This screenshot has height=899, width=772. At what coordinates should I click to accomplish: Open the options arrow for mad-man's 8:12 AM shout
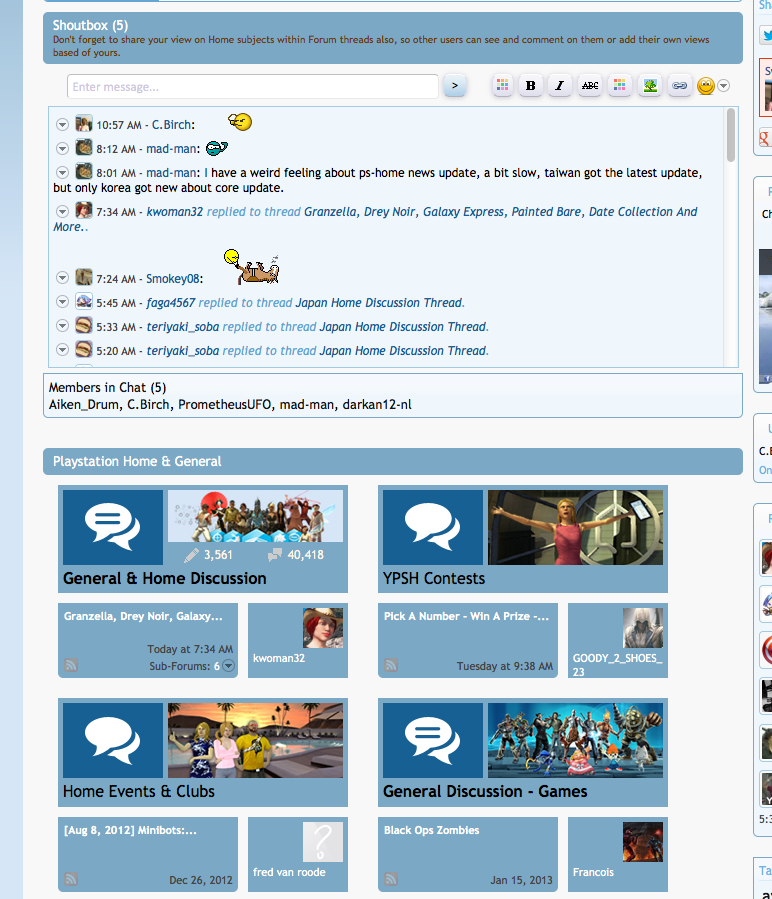(63, 148)
